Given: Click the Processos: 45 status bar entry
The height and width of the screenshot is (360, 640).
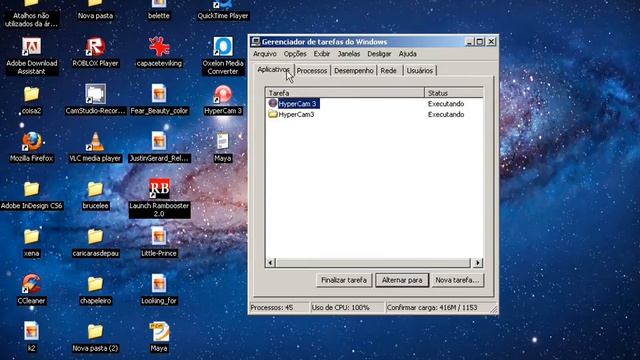Looking at the screenshot, I should pyautogui.click(x=279, y=308).
